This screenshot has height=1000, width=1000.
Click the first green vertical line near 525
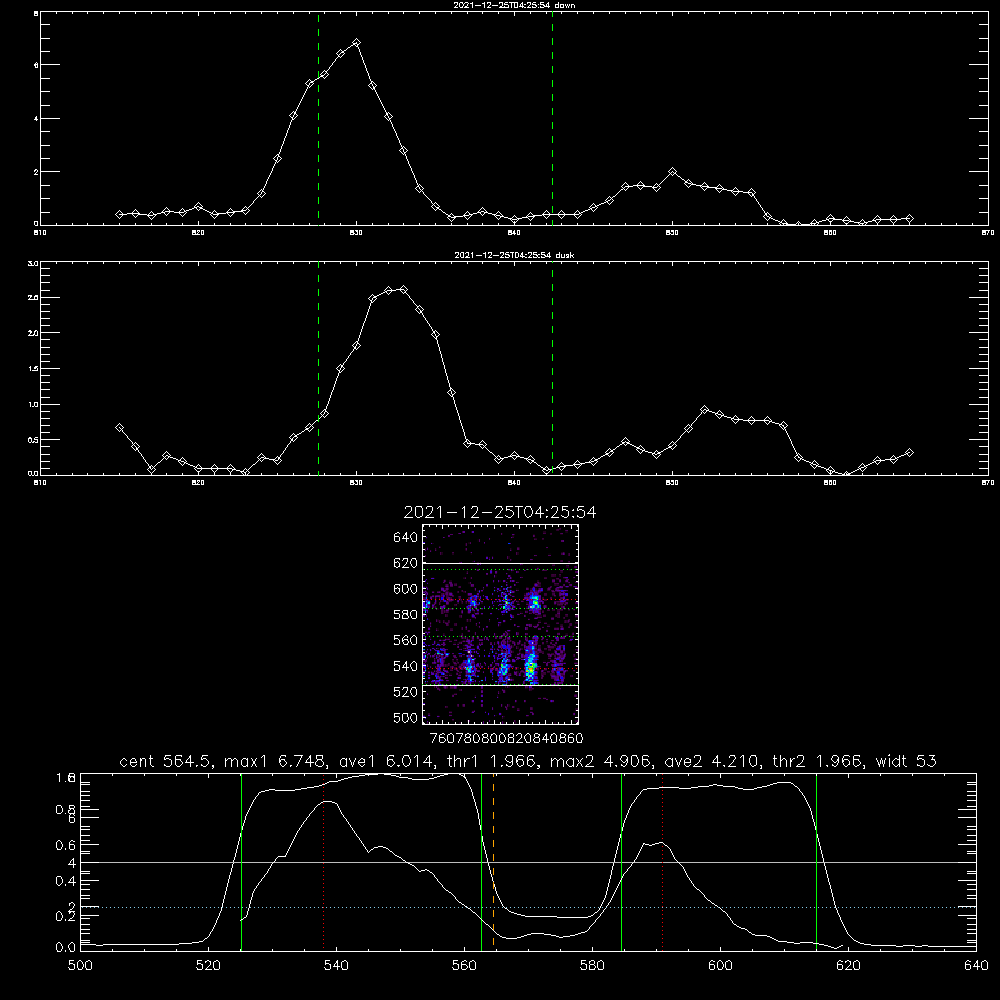(x=241, y=862)
